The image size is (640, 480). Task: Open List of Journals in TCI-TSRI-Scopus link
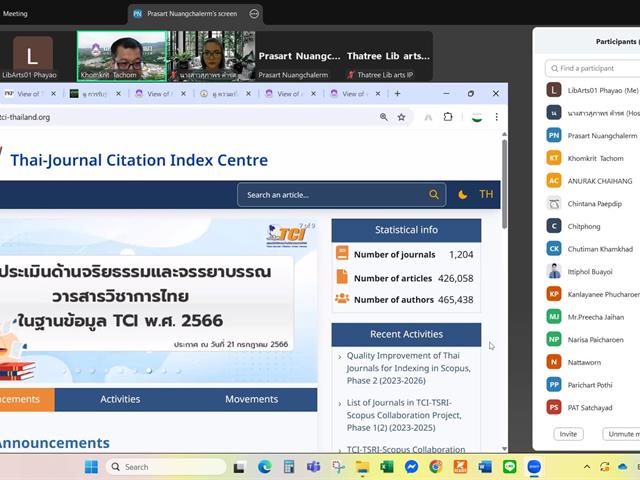(x=404, y=415)
